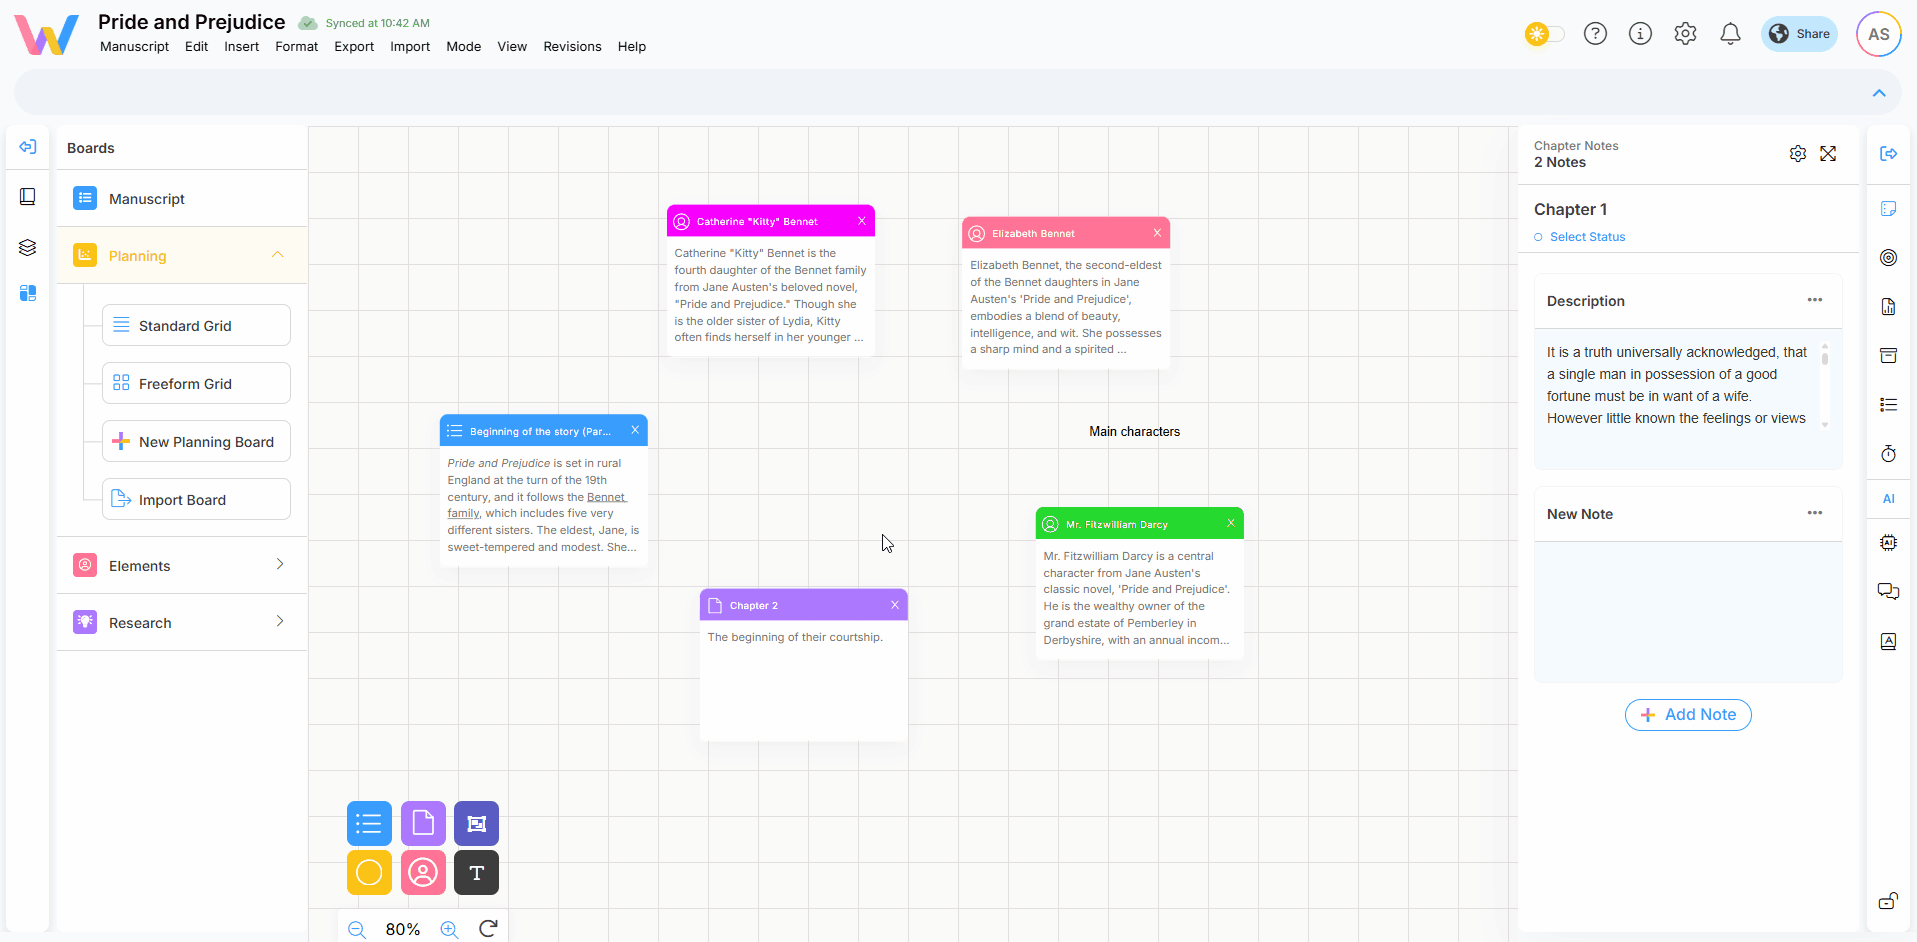This screenshot has width=1917, height=942.
Task: Add a list card from the blue toolbar icon
Action: [369, 823]
